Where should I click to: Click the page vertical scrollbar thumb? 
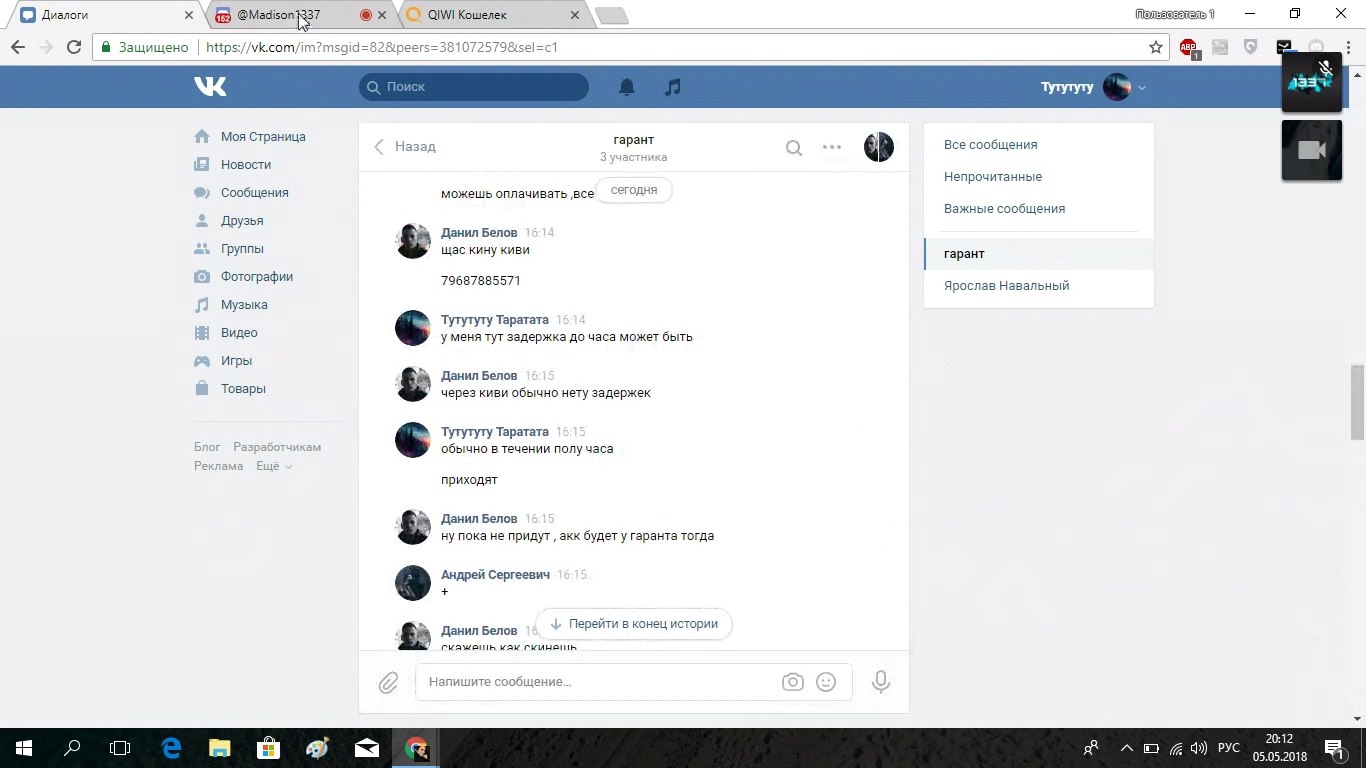coord(1357,402)
